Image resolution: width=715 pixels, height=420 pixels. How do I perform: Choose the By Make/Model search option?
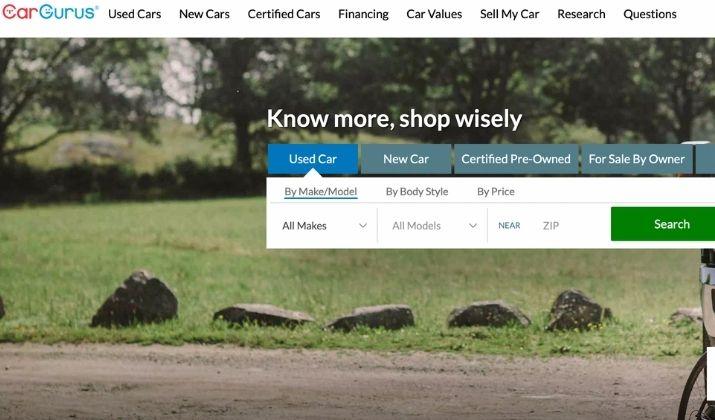pyautogui.click(x=321, y=192)
